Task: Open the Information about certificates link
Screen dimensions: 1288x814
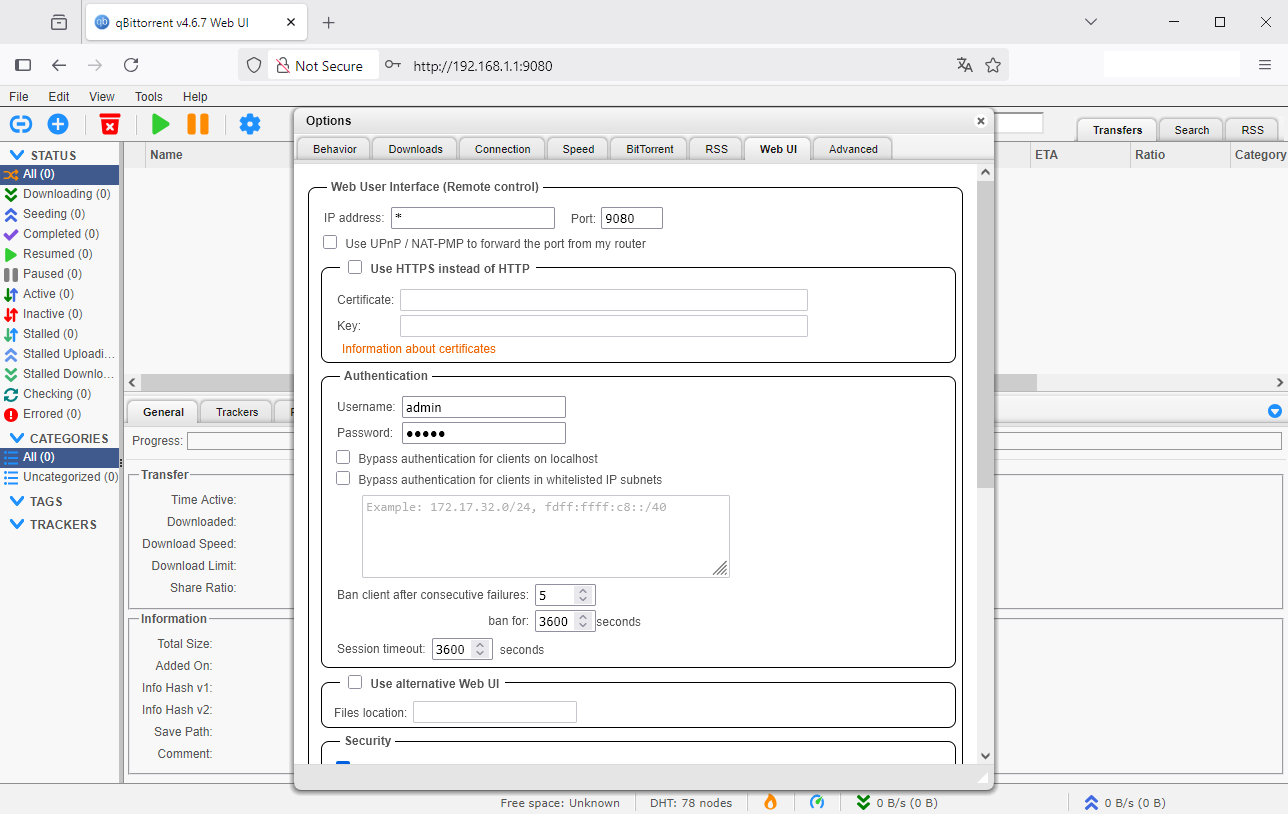Action: click(418, 349)
